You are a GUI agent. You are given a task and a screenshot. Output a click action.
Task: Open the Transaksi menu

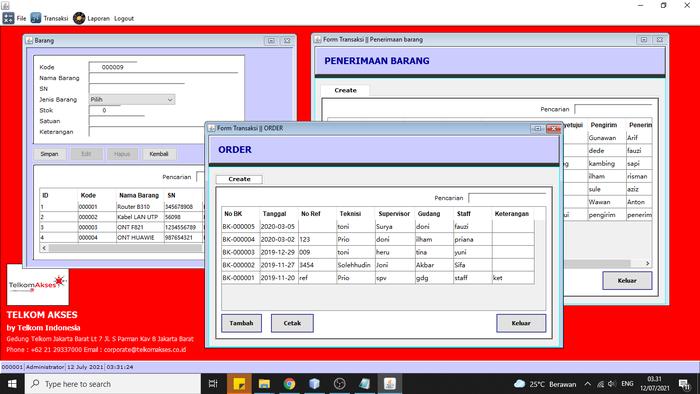(x=55, y=18)
